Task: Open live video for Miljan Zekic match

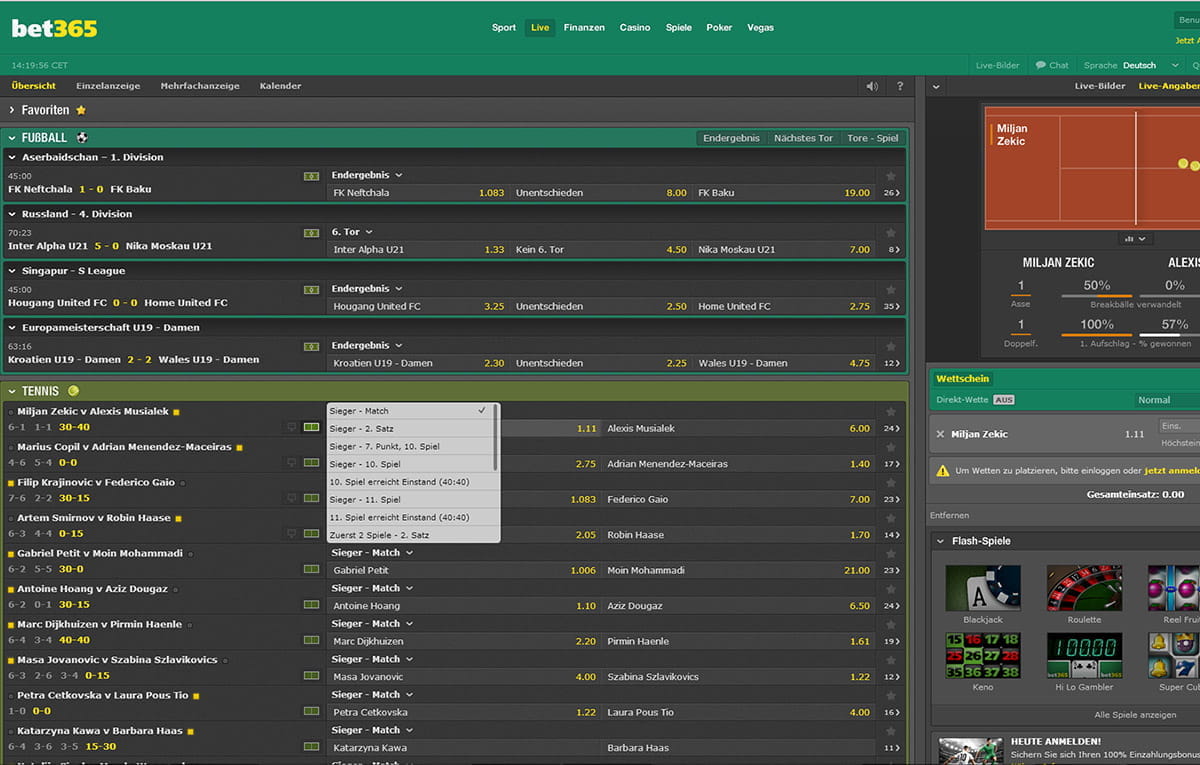Action: coord(292,427)
